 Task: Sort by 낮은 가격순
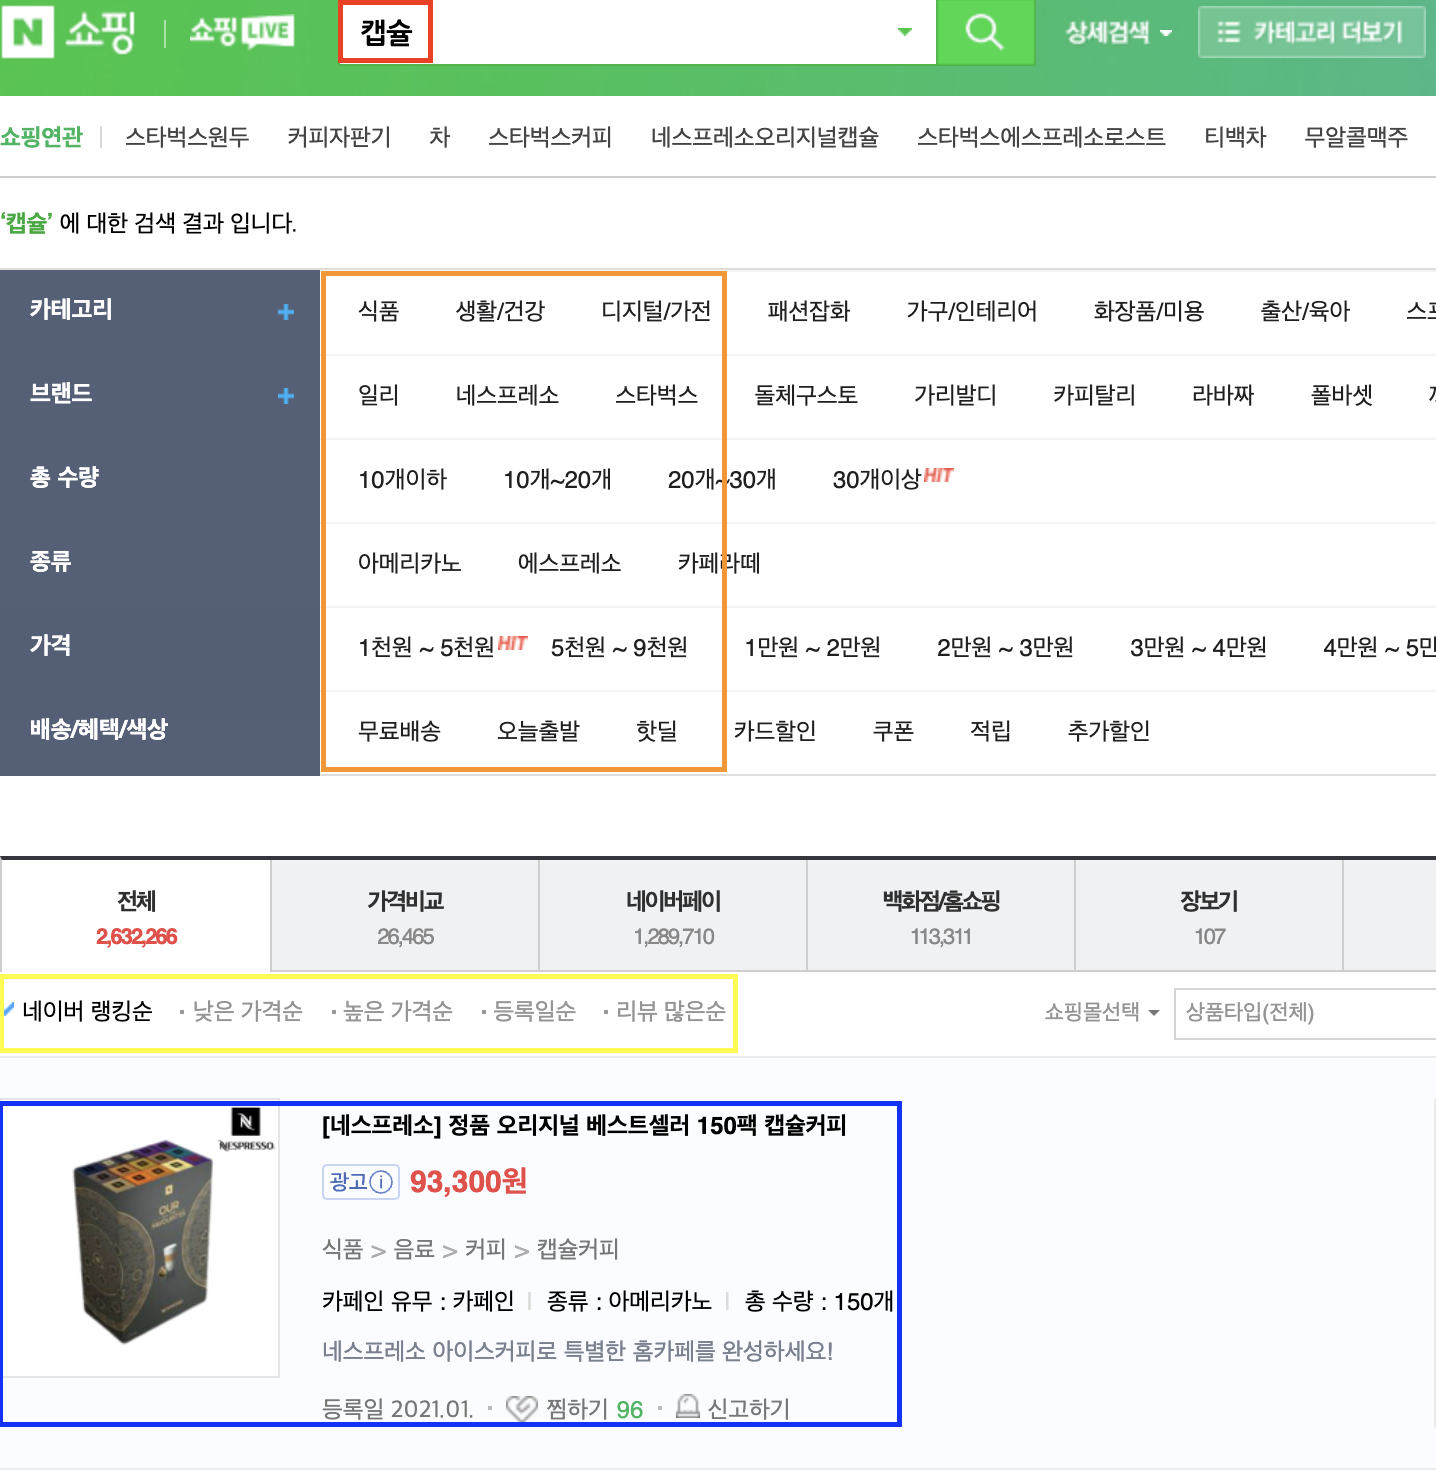(x=247, y=1011)
